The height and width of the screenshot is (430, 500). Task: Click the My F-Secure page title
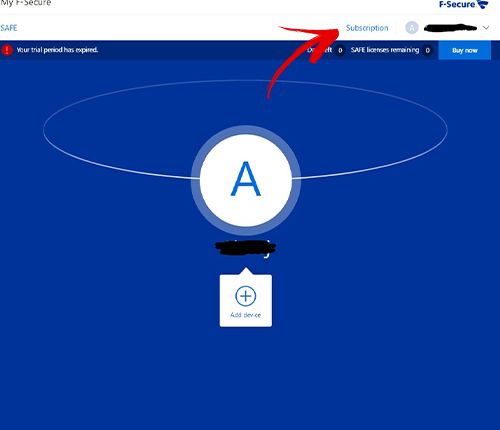25,3
